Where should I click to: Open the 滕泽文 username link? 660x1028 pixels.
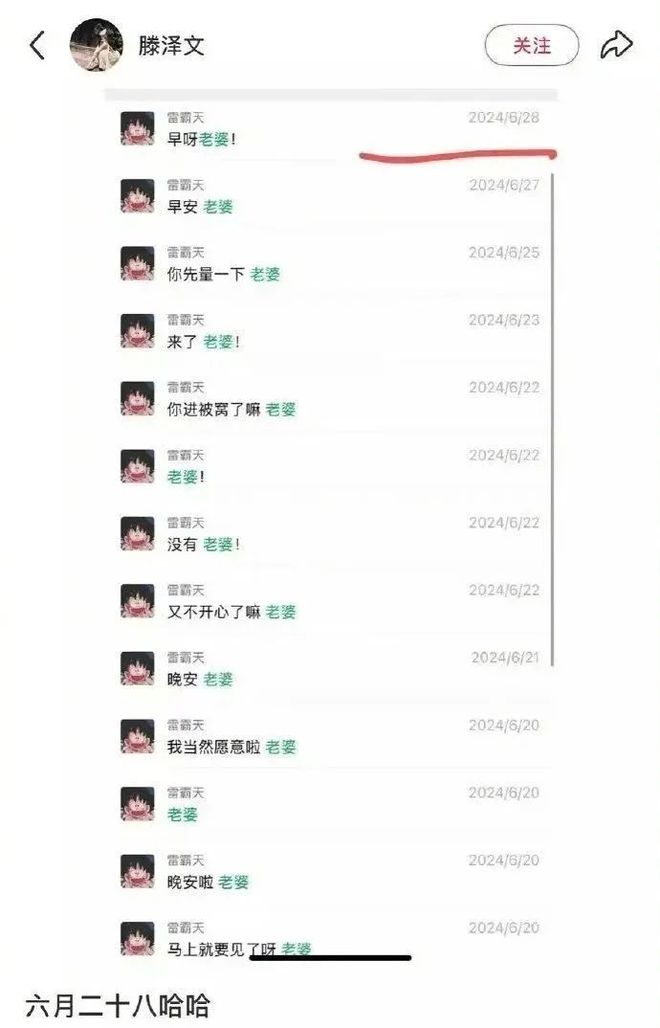coord(171,45)
